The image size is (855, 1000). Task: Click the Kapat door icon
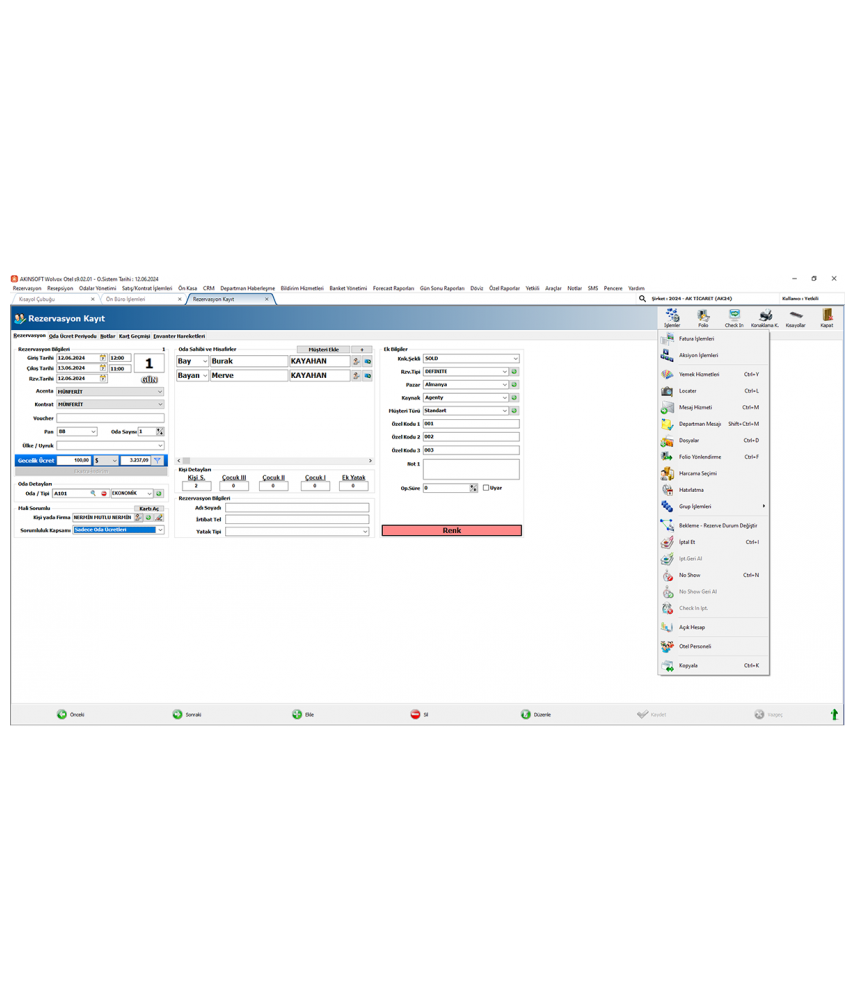click(826, 317)
